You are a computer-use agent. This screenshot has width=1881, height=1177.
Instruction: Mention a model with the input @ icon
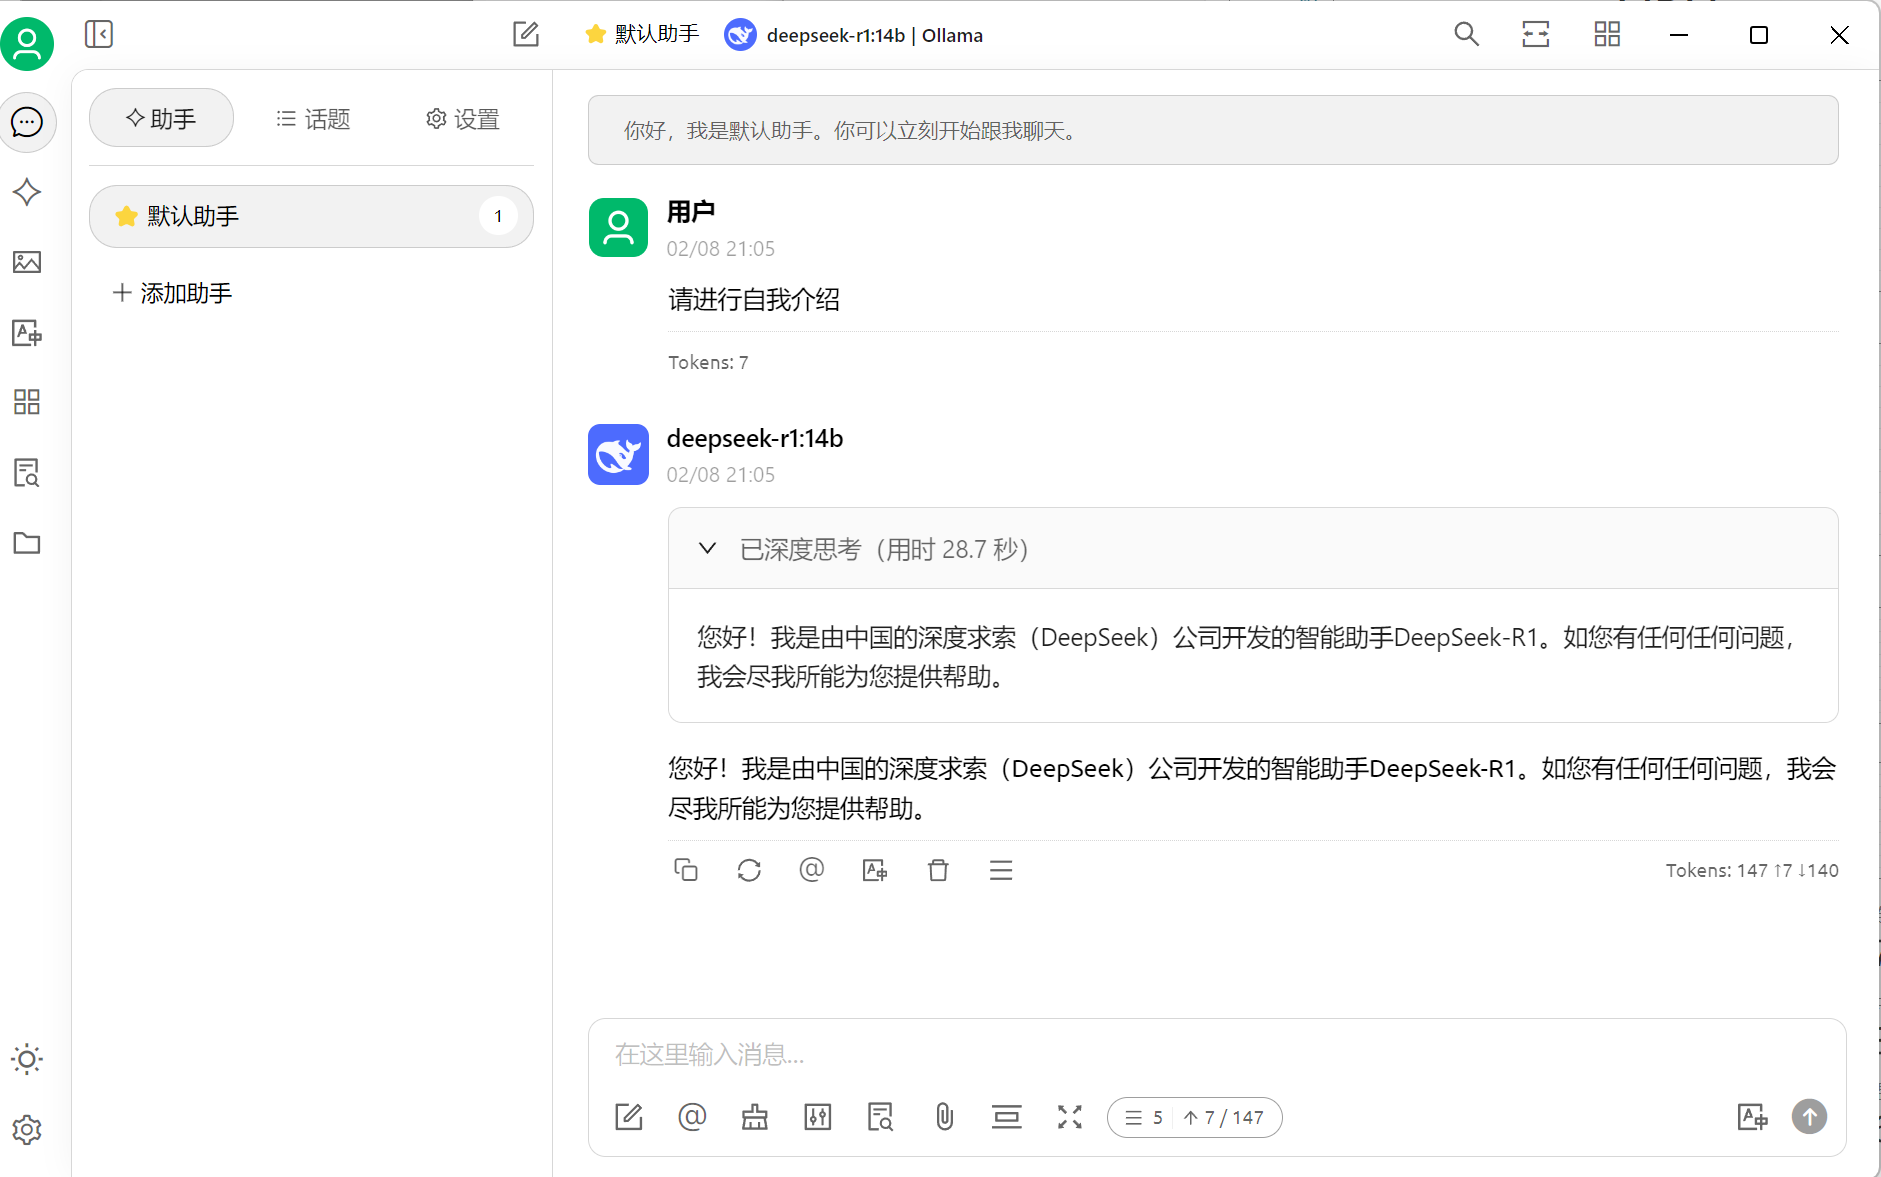pos(692,1117)
